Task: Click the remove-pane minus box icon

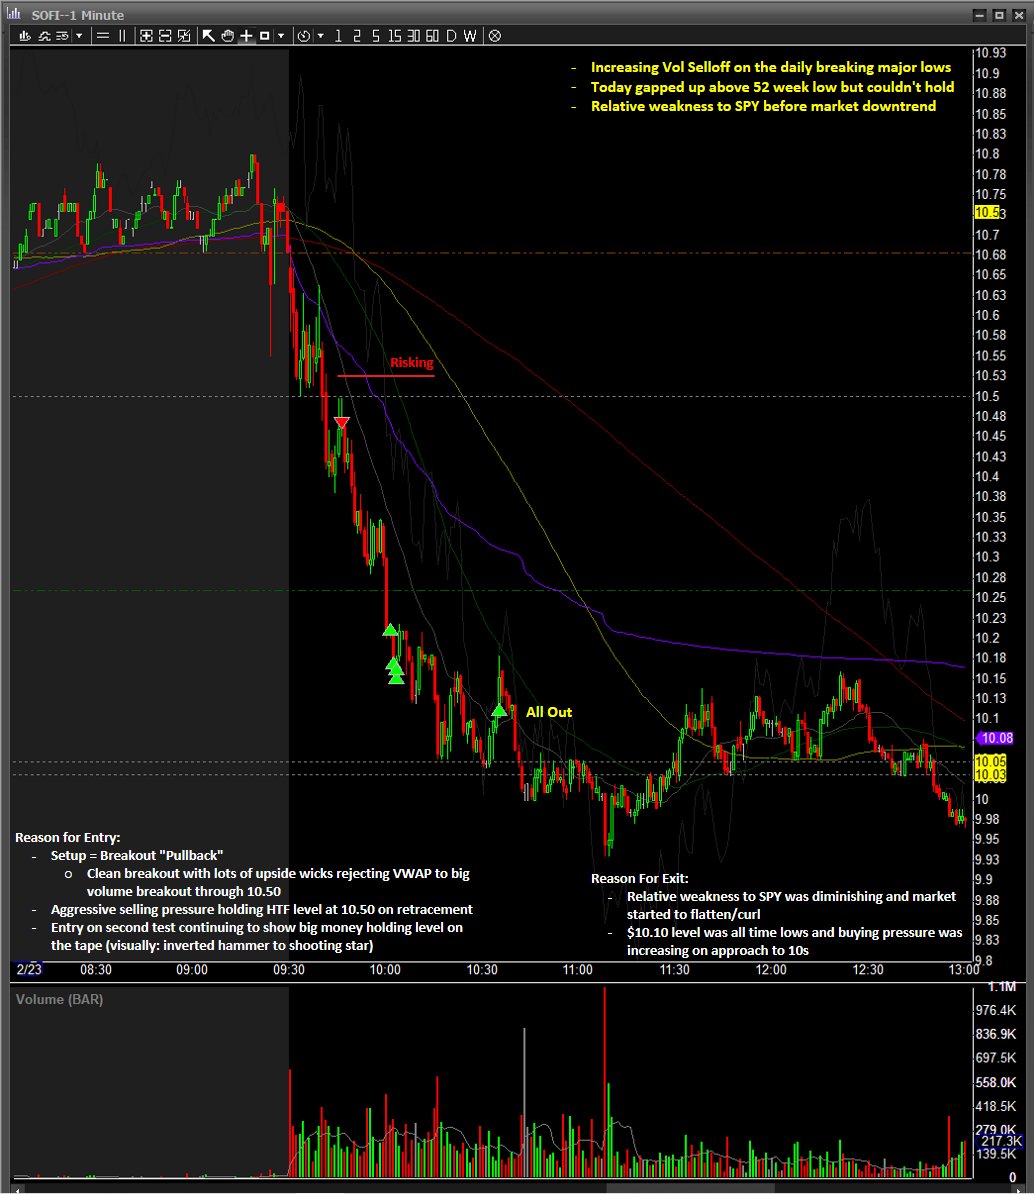Action: (164, 36)
